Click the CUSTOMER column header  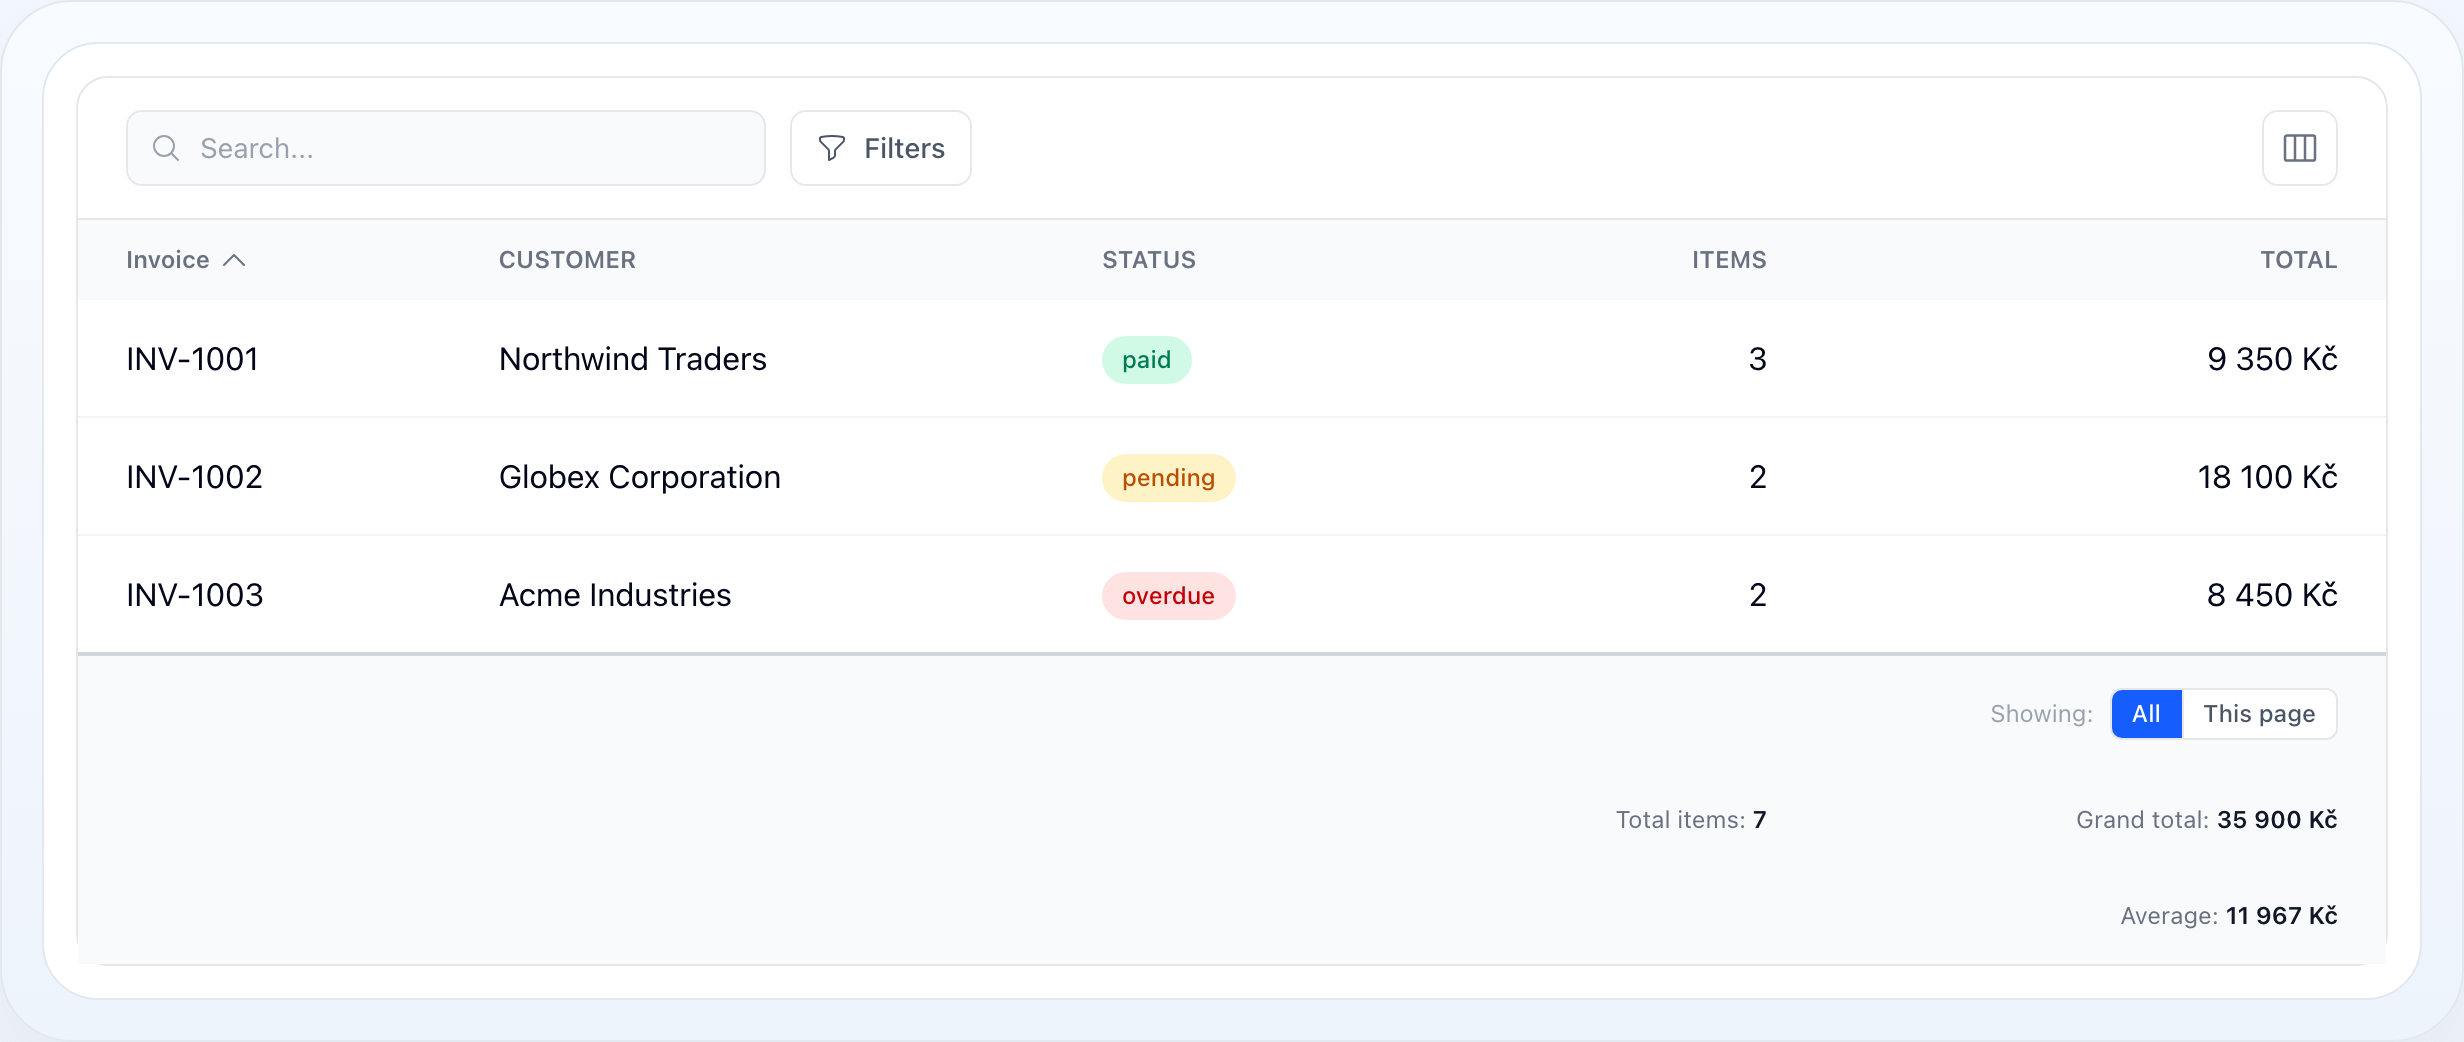pos(567,260)
